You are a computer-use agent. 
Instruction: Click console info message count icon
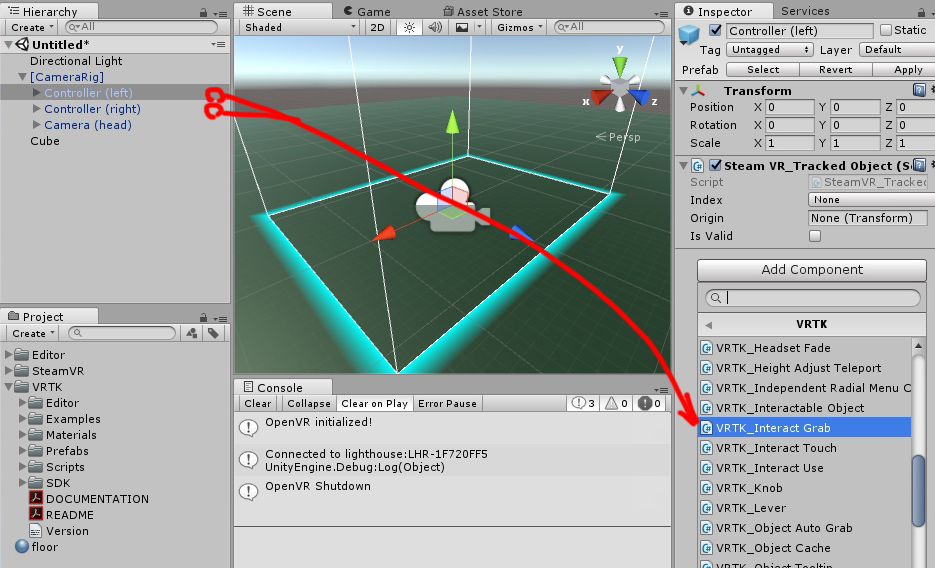(x=583, y=404)
